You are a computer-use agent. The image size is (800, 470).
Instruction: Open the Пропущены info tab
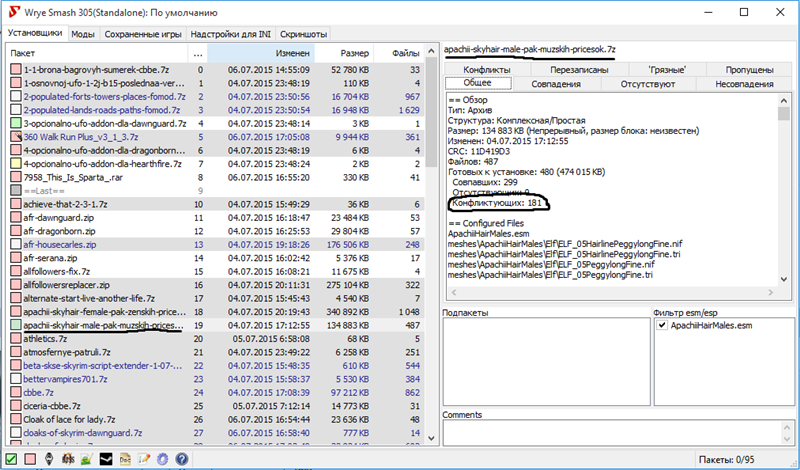coord(749,69)
